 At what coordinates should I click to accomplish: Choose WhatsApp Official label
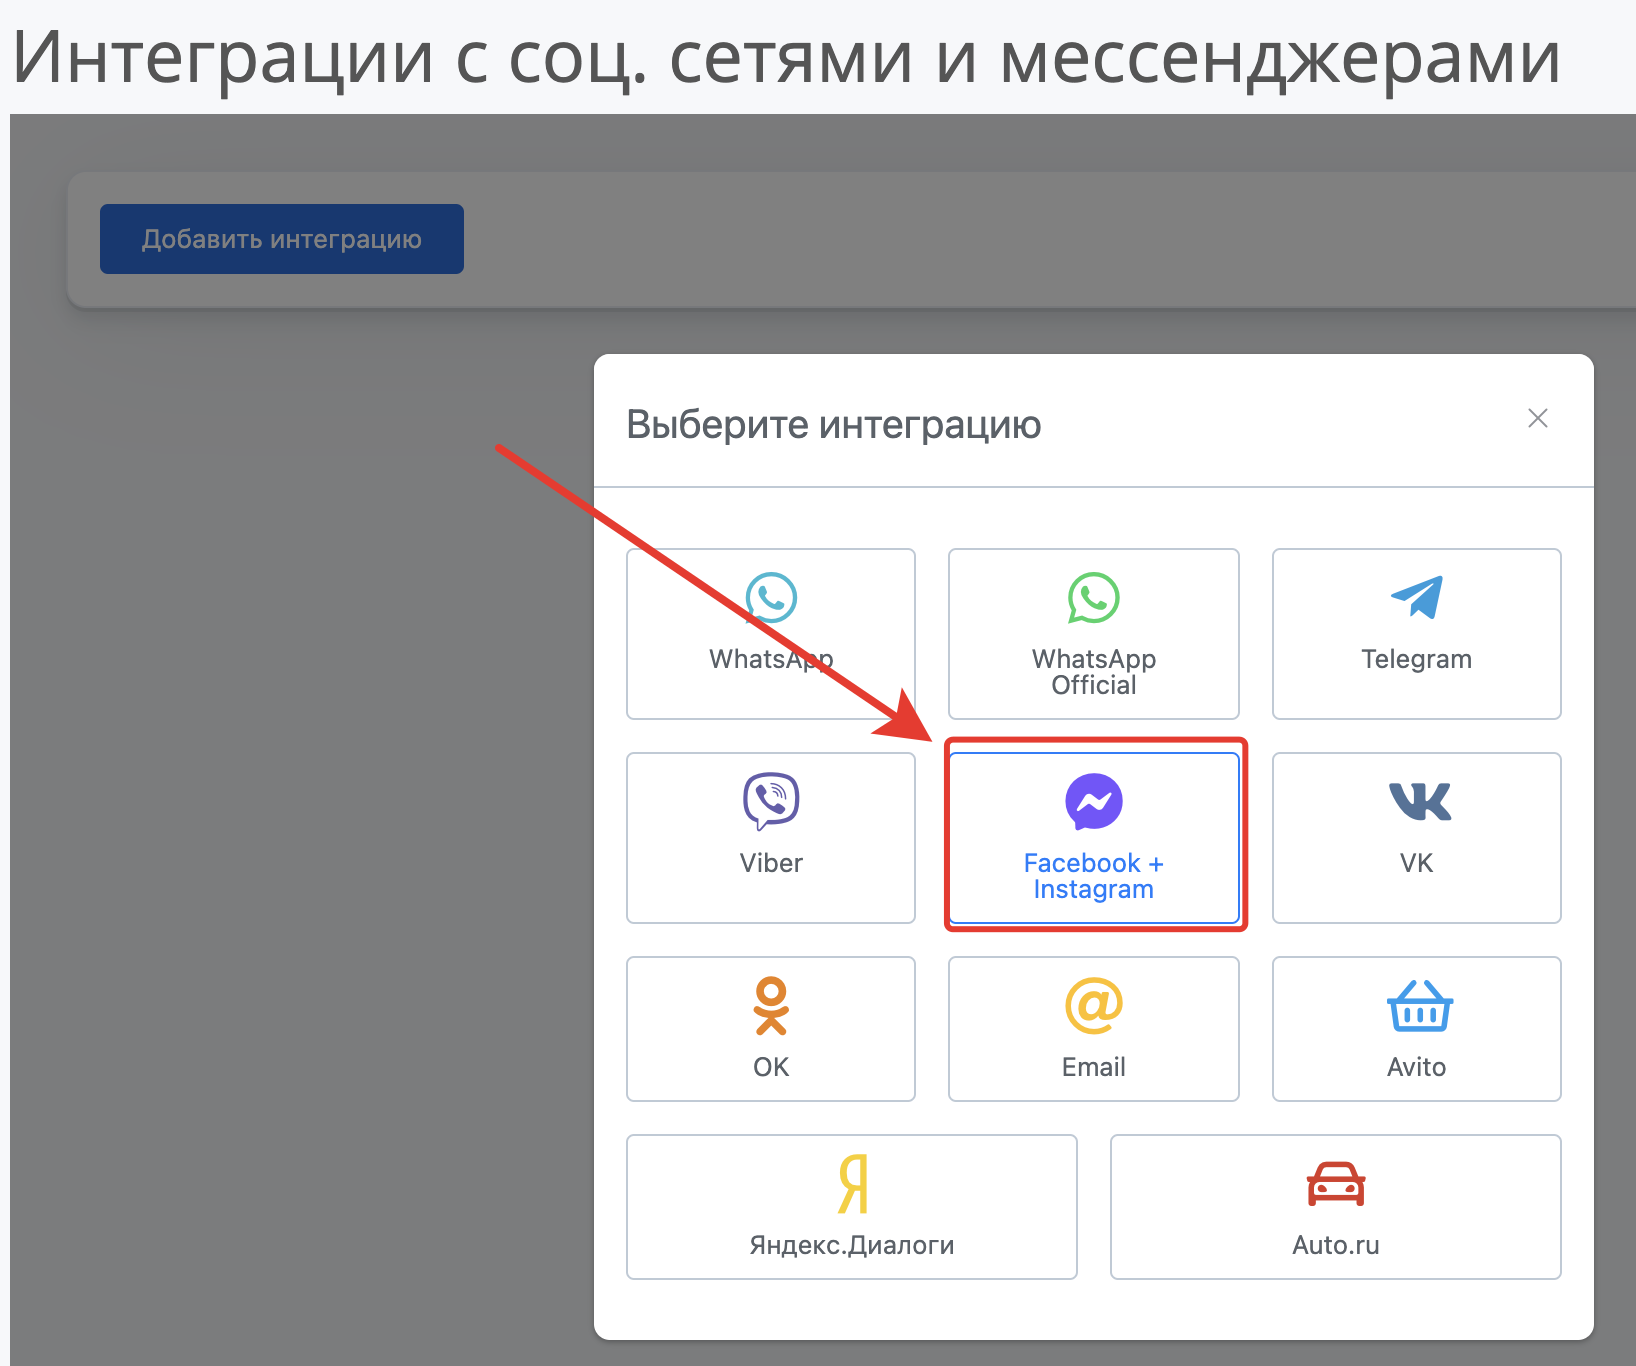(x=1094, y=672)
